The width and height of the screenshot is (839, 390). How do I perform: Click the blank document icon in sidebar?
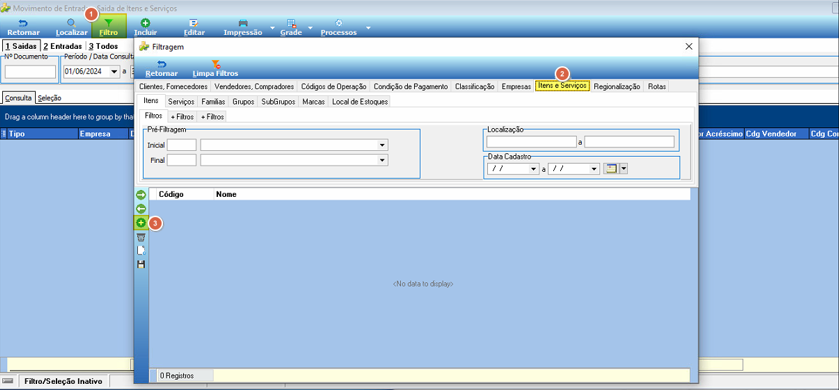141,250
